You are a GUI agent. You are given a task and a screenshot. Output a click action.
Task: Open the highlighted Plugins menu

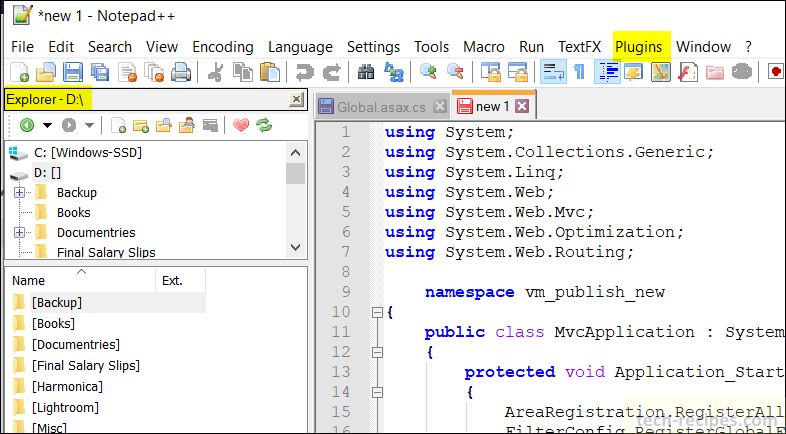tap(639, 47)
